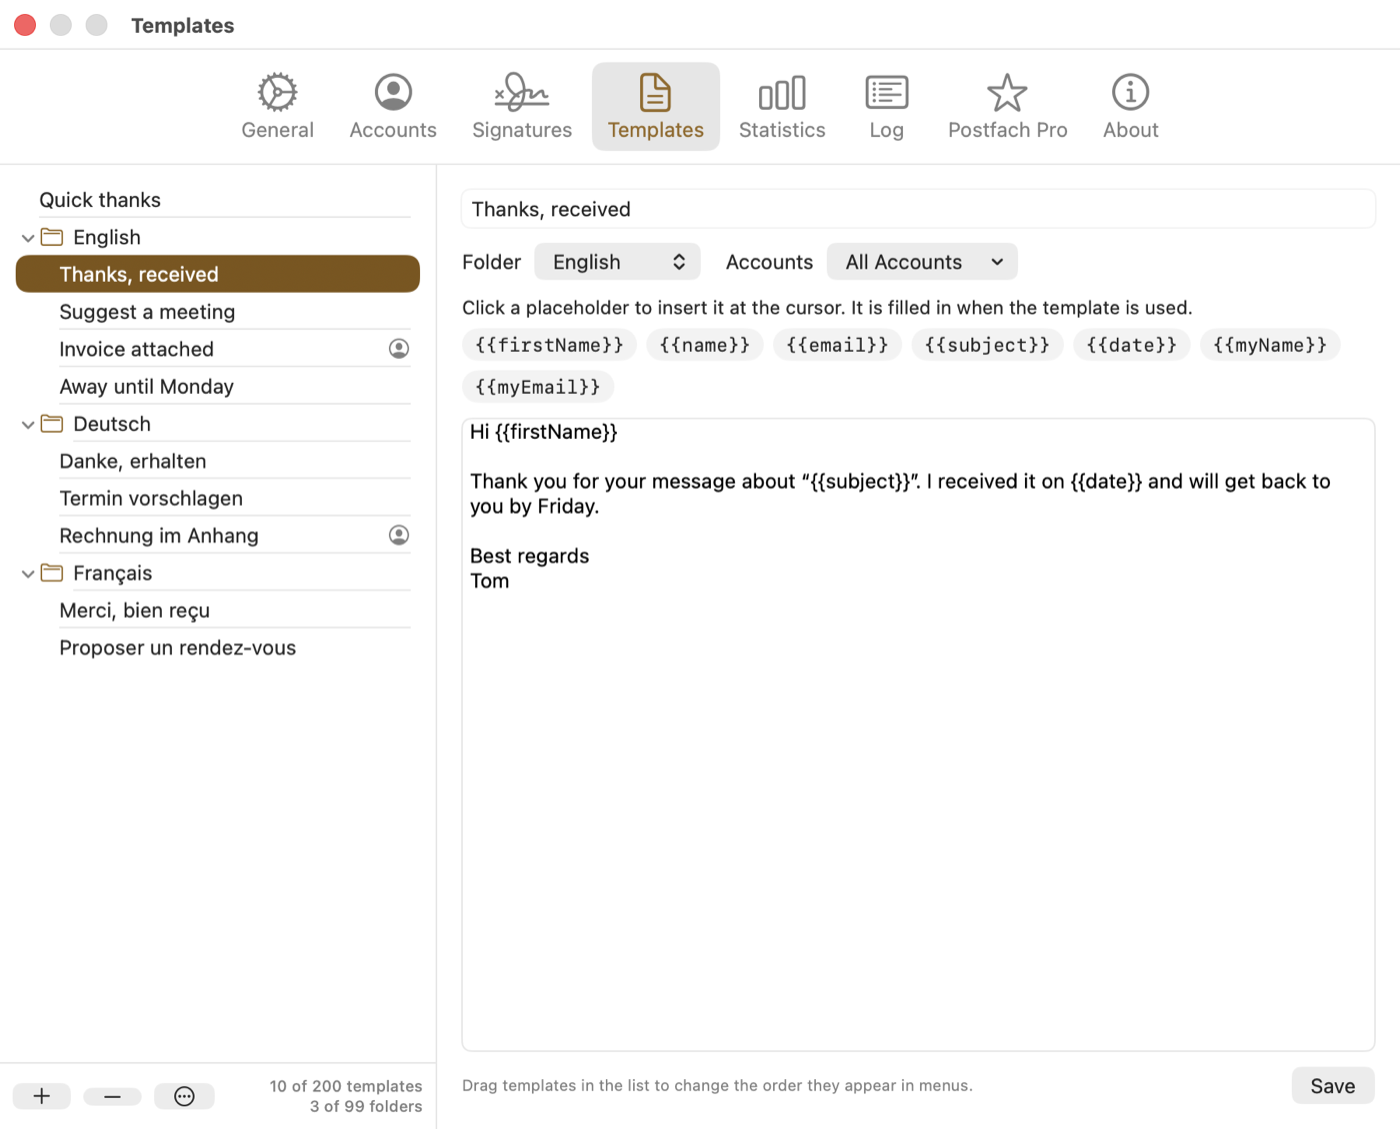
Task: Collapse the Français folder
Action: coord(28,574)
